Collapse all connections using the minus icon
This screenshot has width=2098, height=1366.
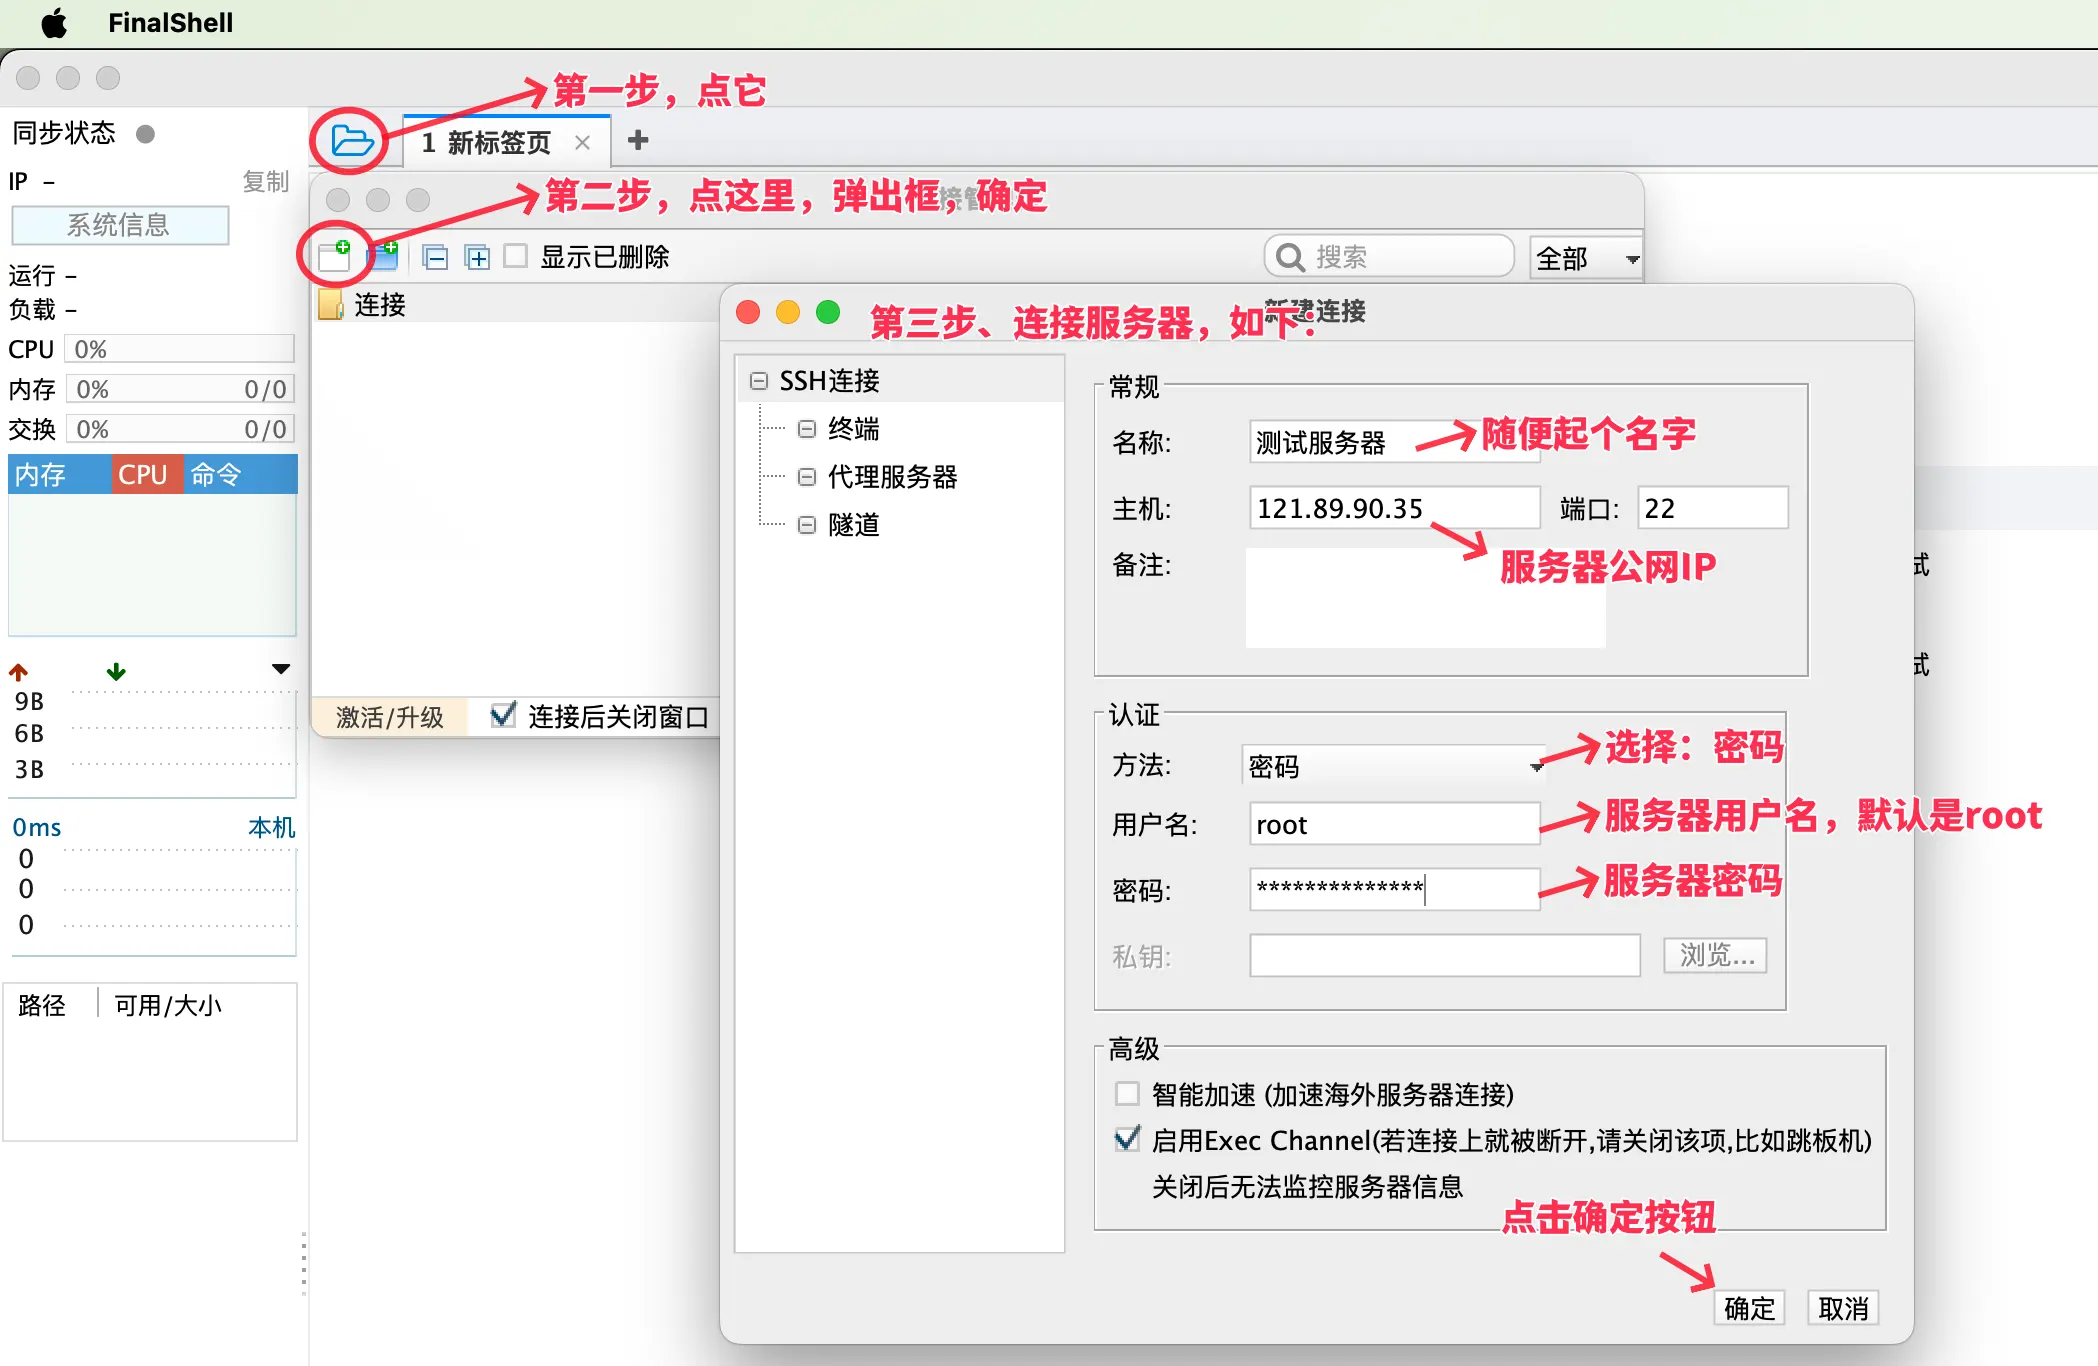tap(436, 256)
